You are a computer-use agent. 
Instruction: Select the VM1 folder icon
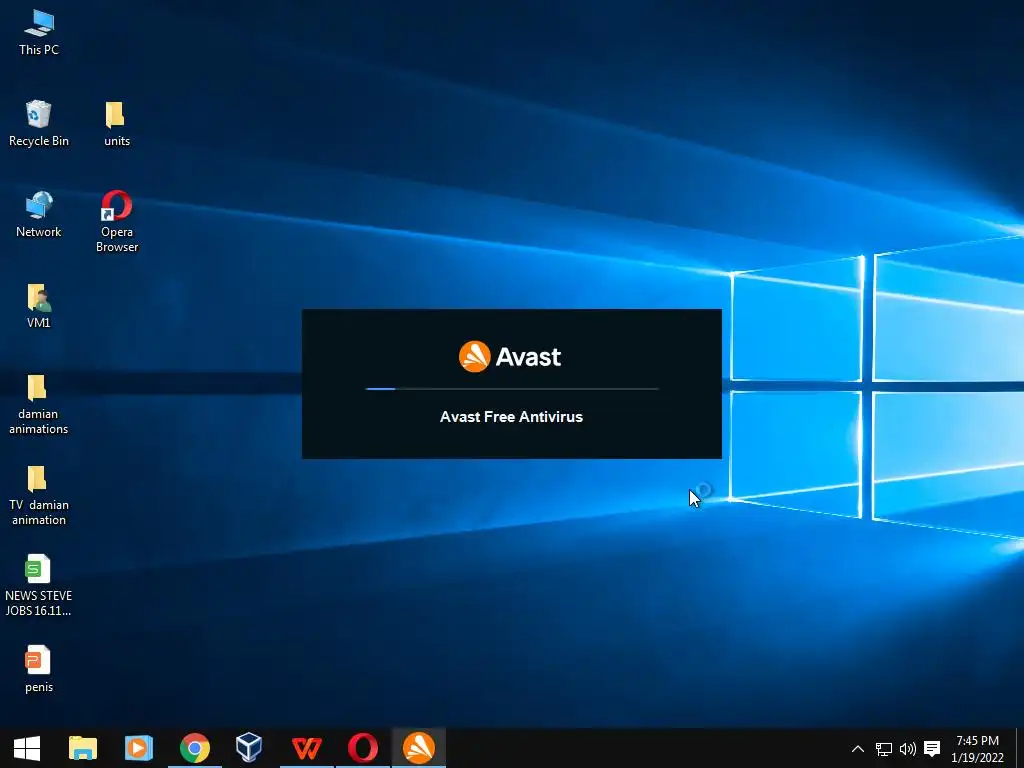[39, 306]
